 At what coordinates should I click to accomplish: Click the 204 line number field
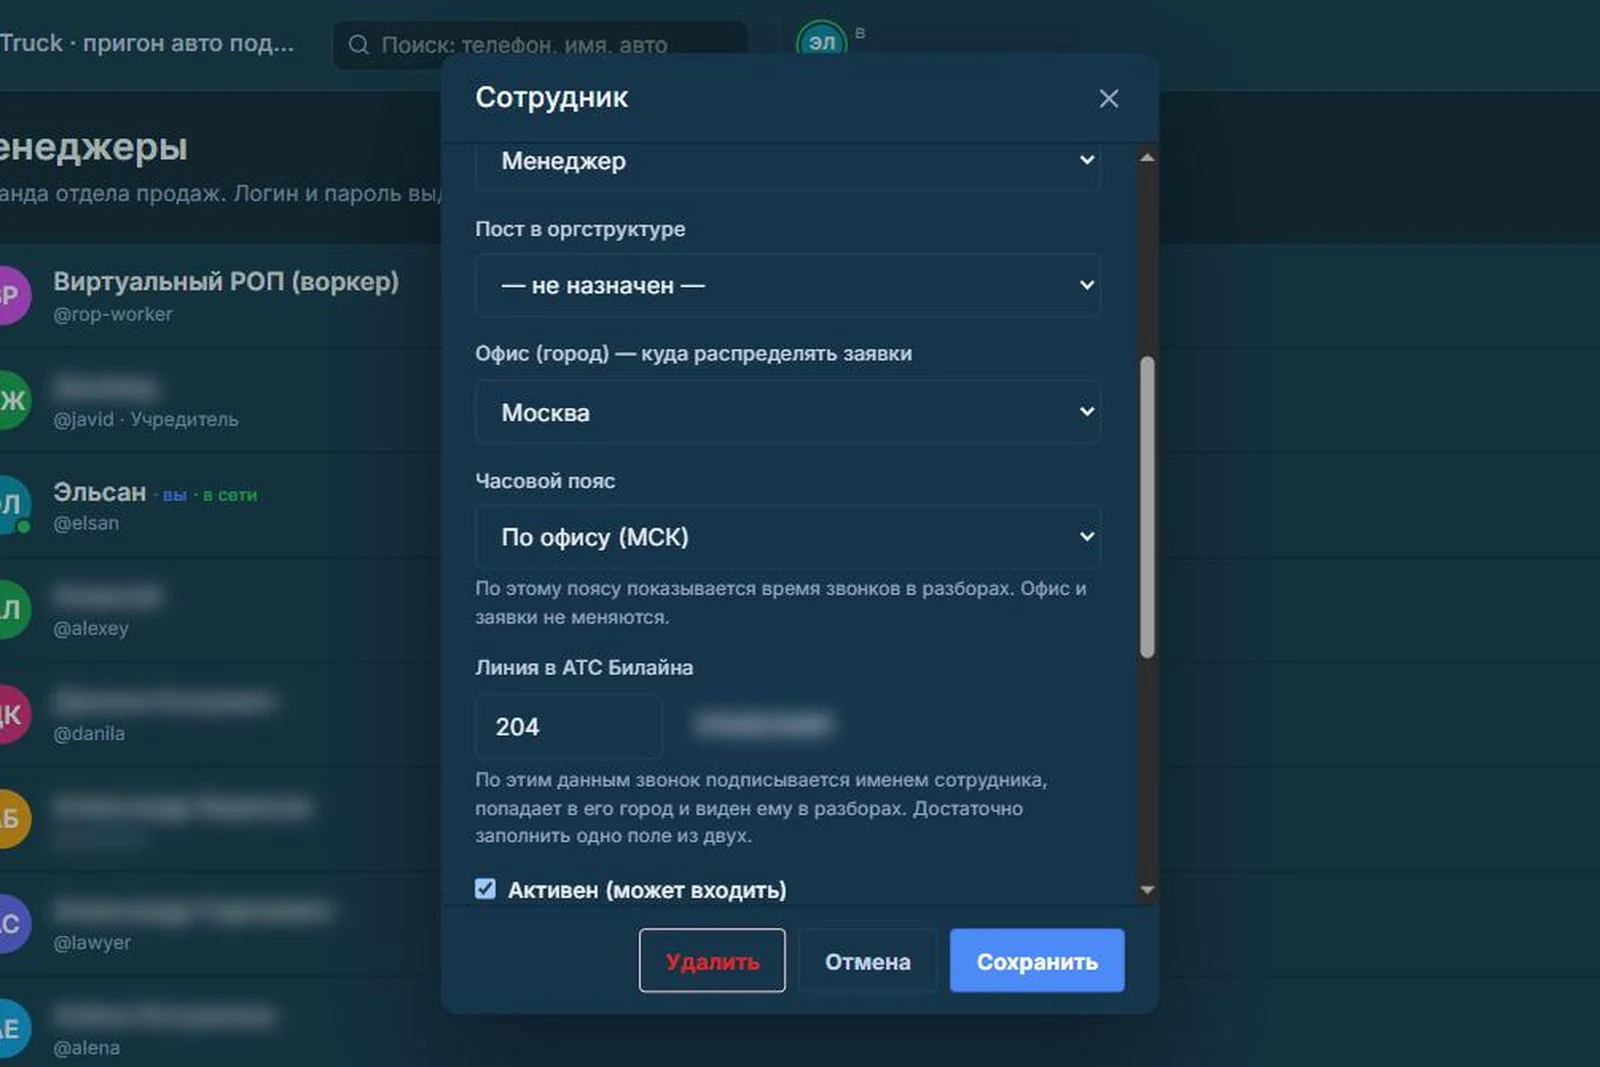coord(568,726)
